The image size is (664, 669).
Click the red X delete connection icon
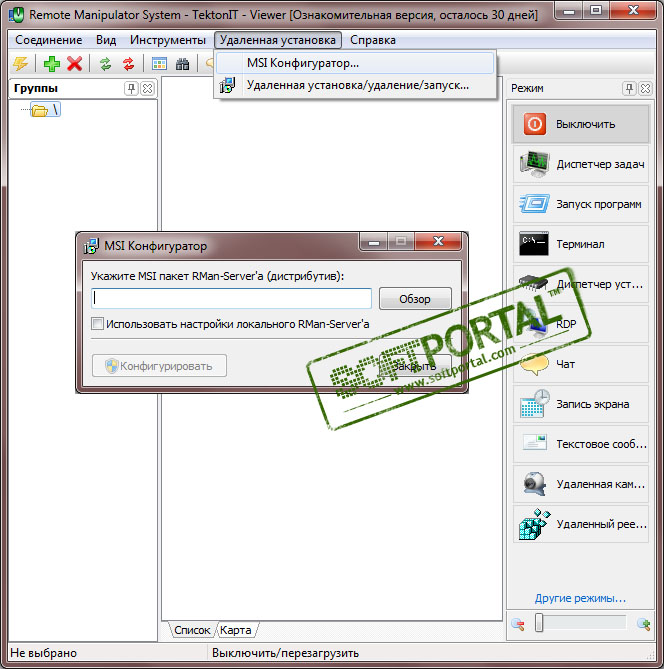click(75, 64)
